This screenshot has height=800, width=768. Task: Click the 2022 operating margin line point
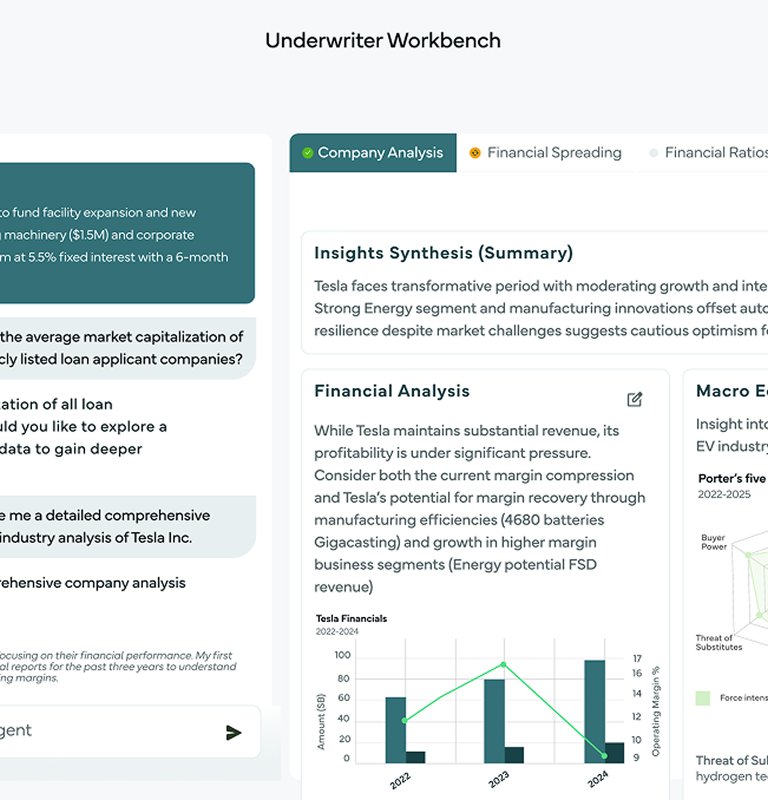point(405,720)
